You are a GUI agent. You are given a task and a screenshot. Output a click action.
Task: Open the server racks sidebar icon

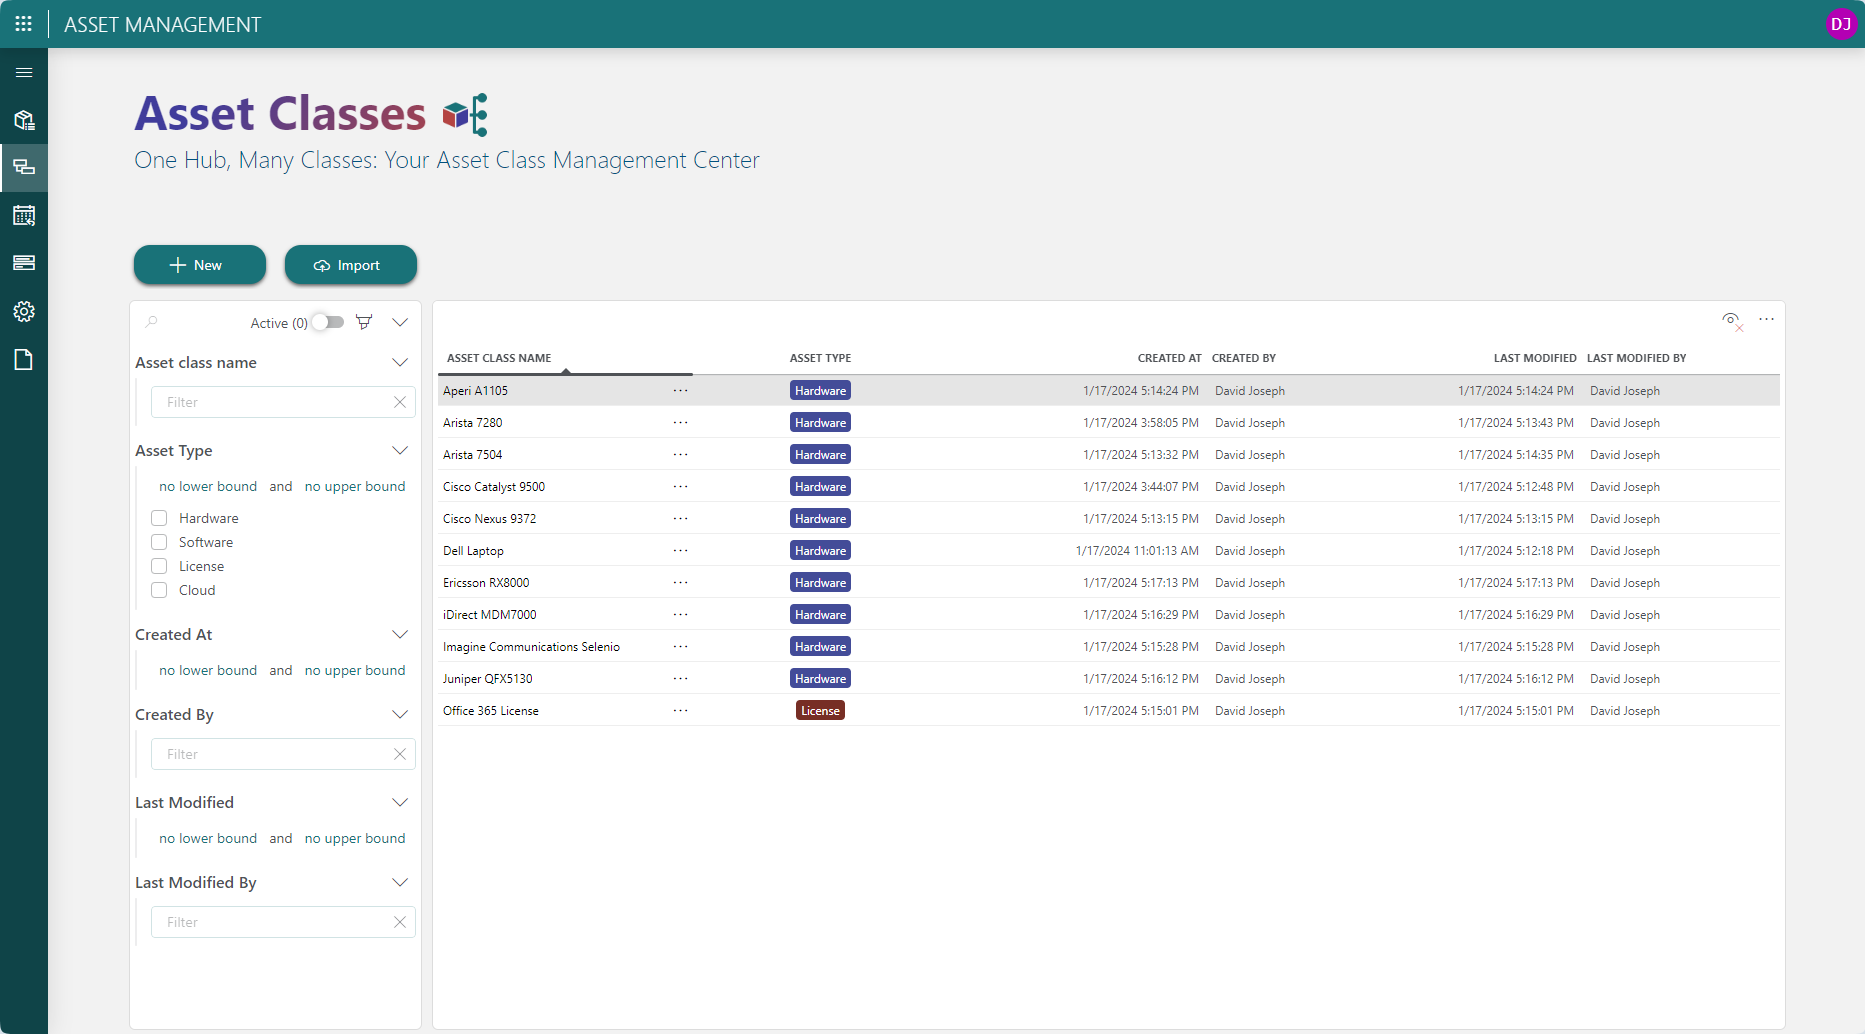coord(24,263)
